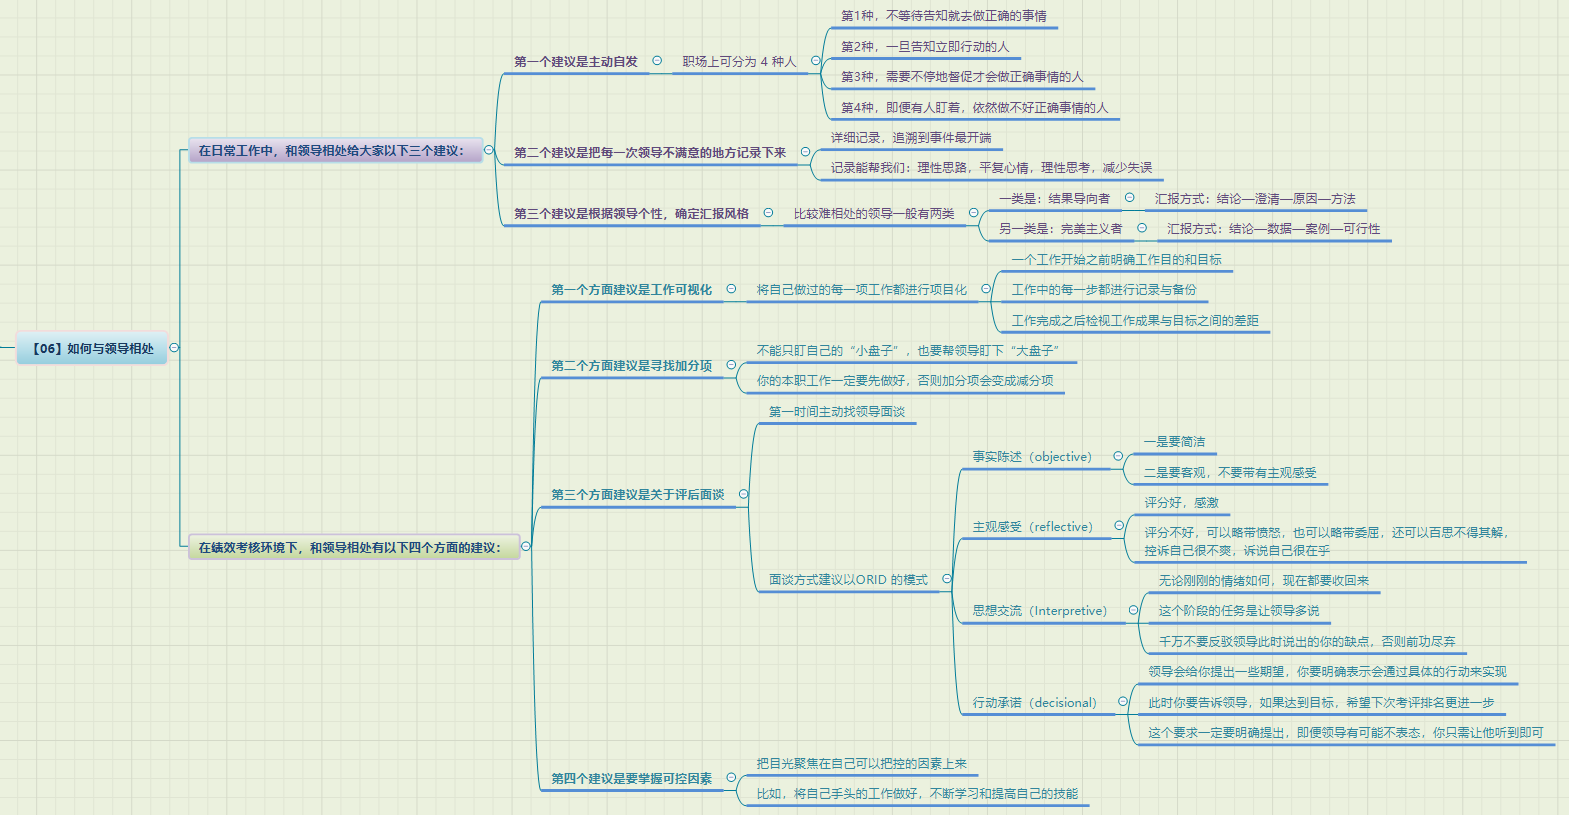
Task: Collapse 第三个方面建议是关于评后面谈 node
Action: click(743, 494)
